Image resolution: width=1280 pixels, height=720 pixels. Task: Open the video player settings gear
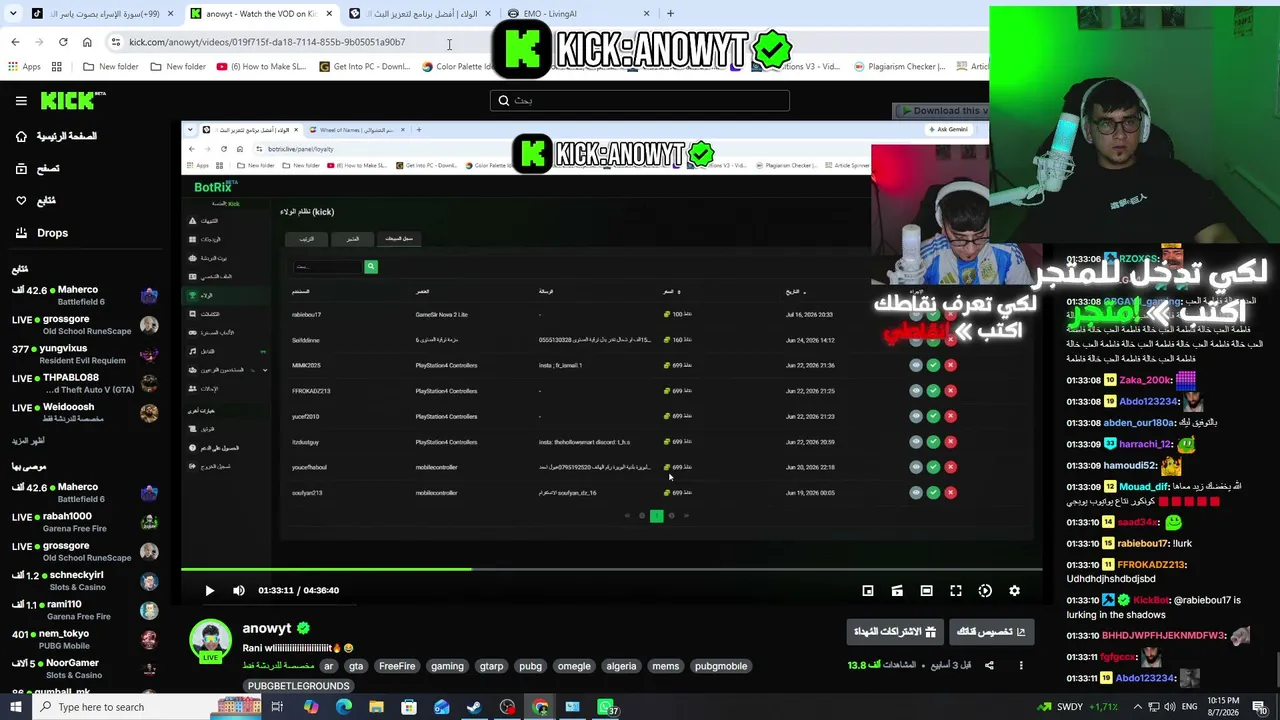point(1014,591)
